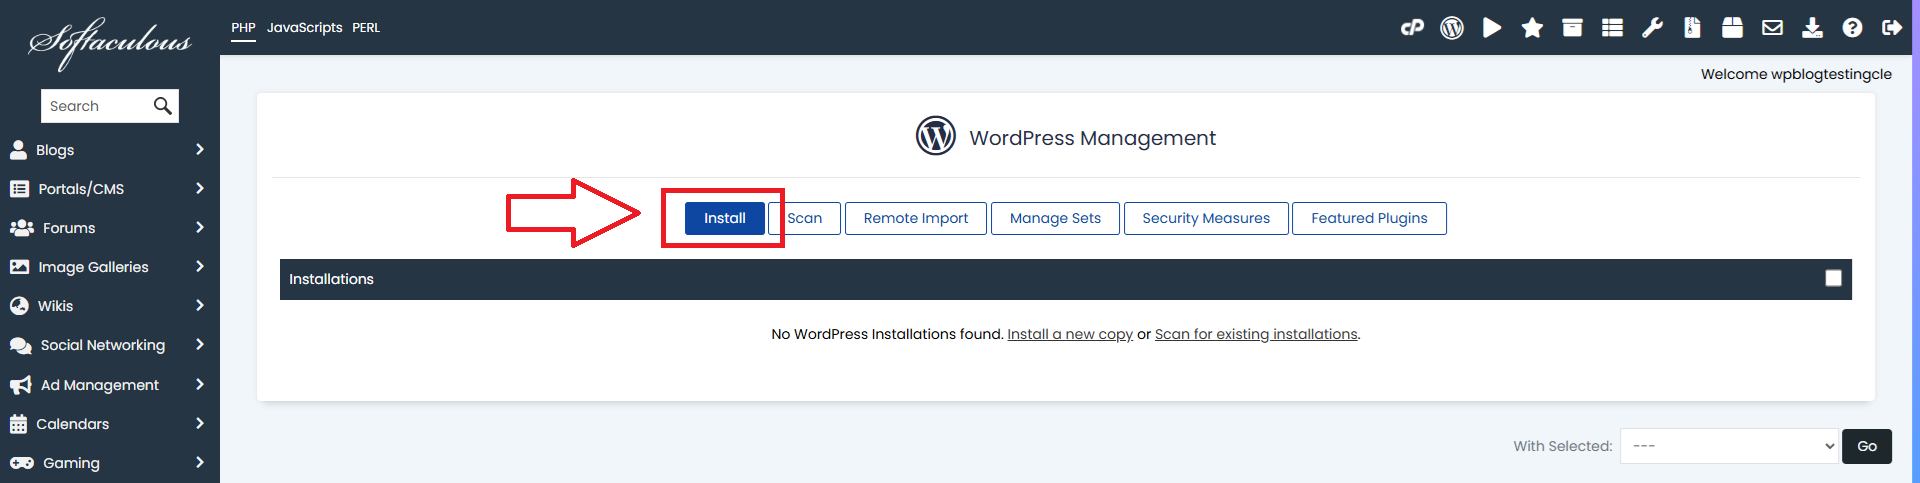
Task: Open the help question mark icon
Action: point(1852,28)
